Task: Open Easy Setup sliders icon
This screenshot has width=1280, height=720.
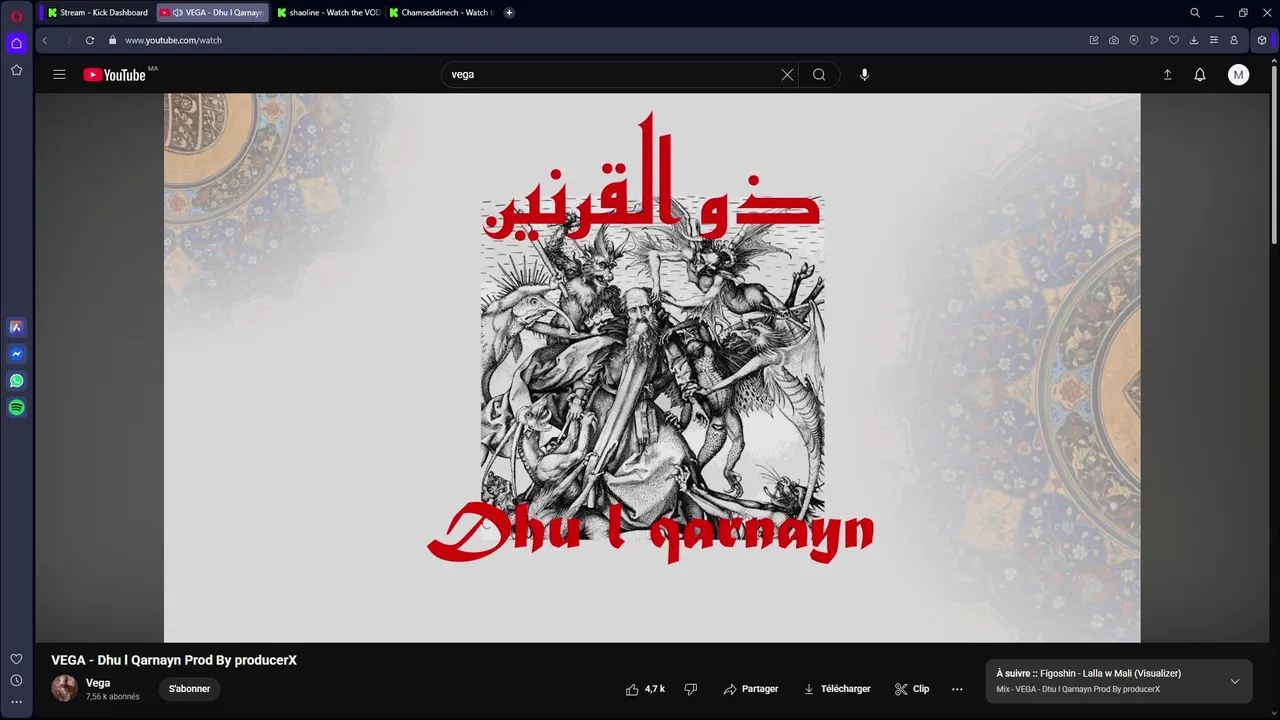Action: [x=1214, y=40]
